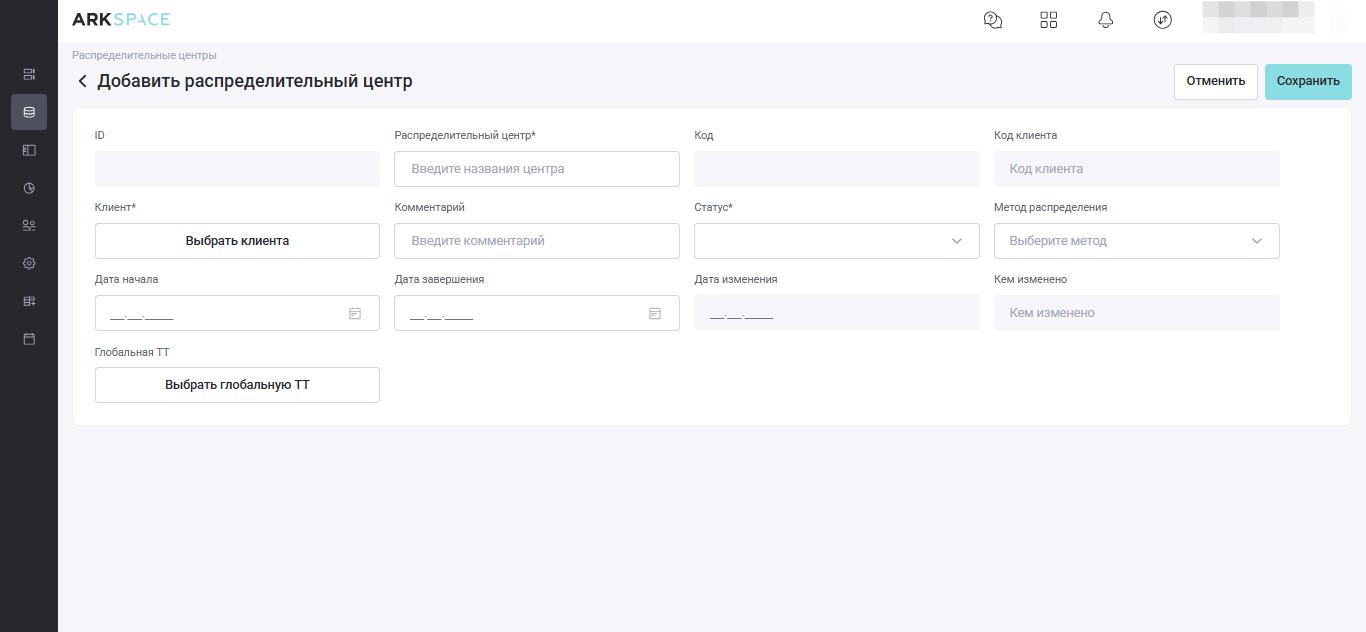
Task: Open the help chat icon in header
Action: point(993,20)
